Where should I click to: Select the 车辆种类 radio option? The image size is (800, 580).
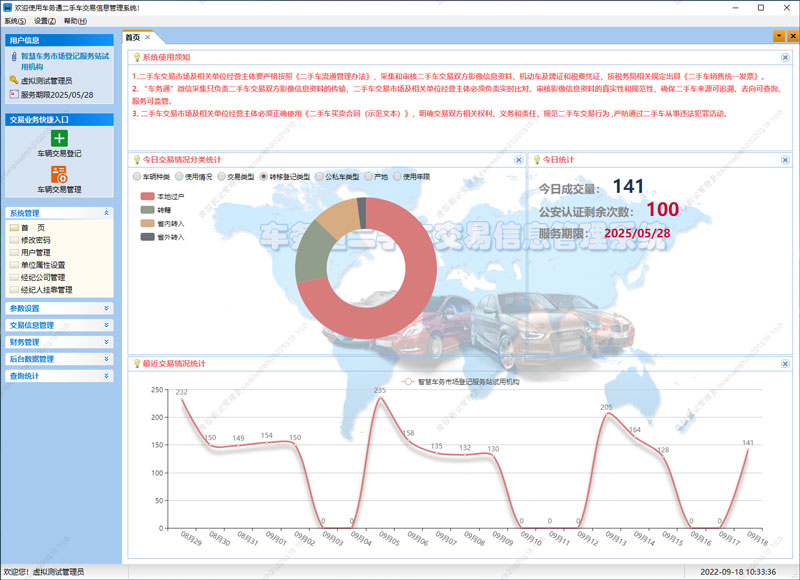pyautogui.click(x=137, y=177)
